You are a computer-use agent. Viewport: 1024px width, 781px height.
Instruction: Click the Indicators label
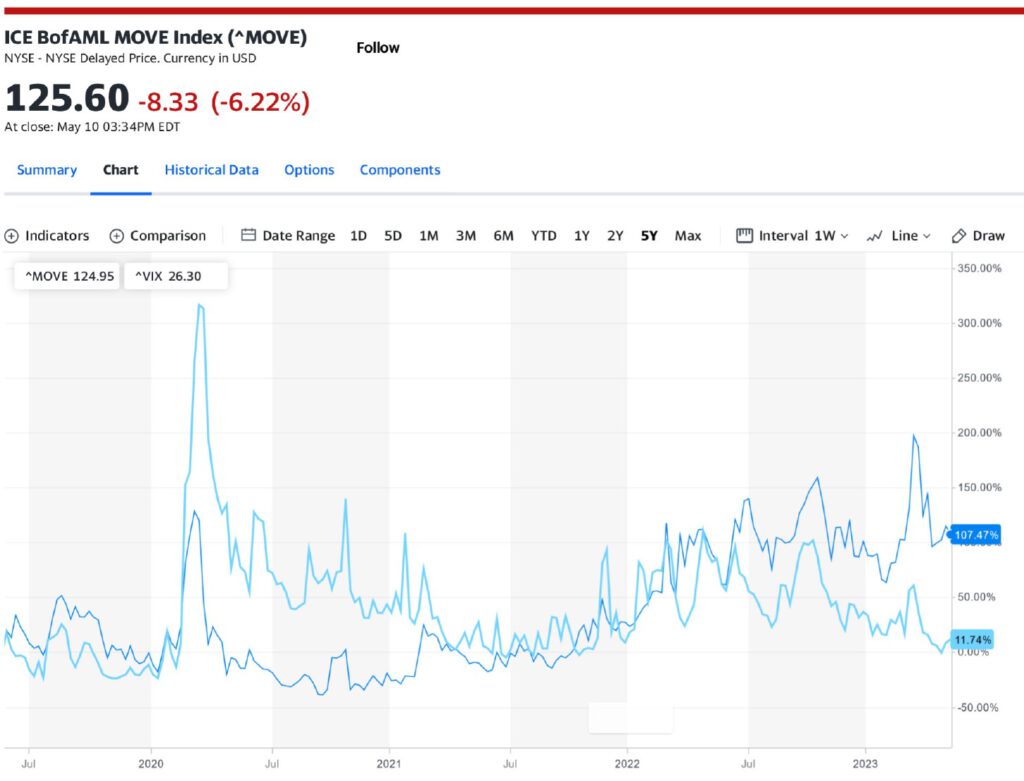coord(57,236)
